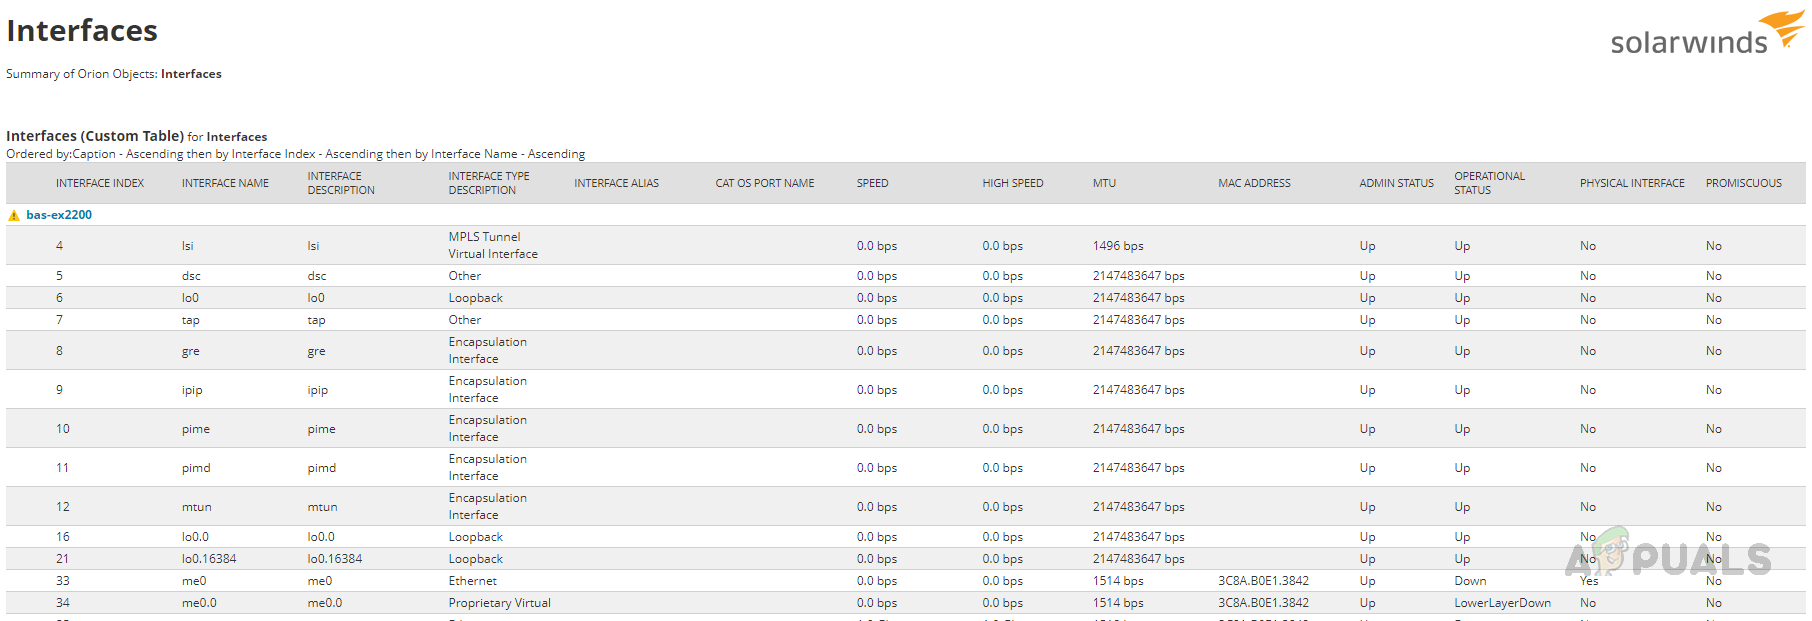Click the Interfaces page title
Viewport: 1812px width, 621px height.
pos(82,31)
